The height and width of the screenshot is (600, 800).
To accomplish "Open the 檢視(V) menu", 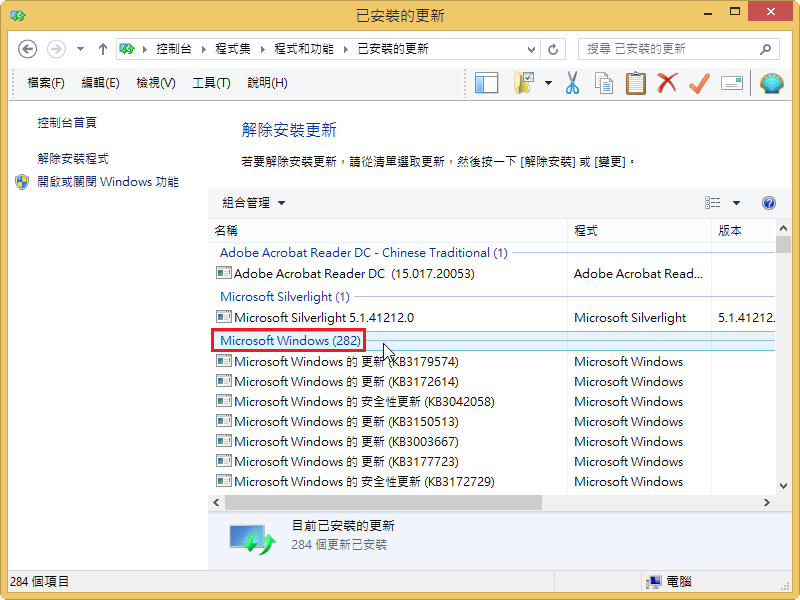I will [156, 83].
